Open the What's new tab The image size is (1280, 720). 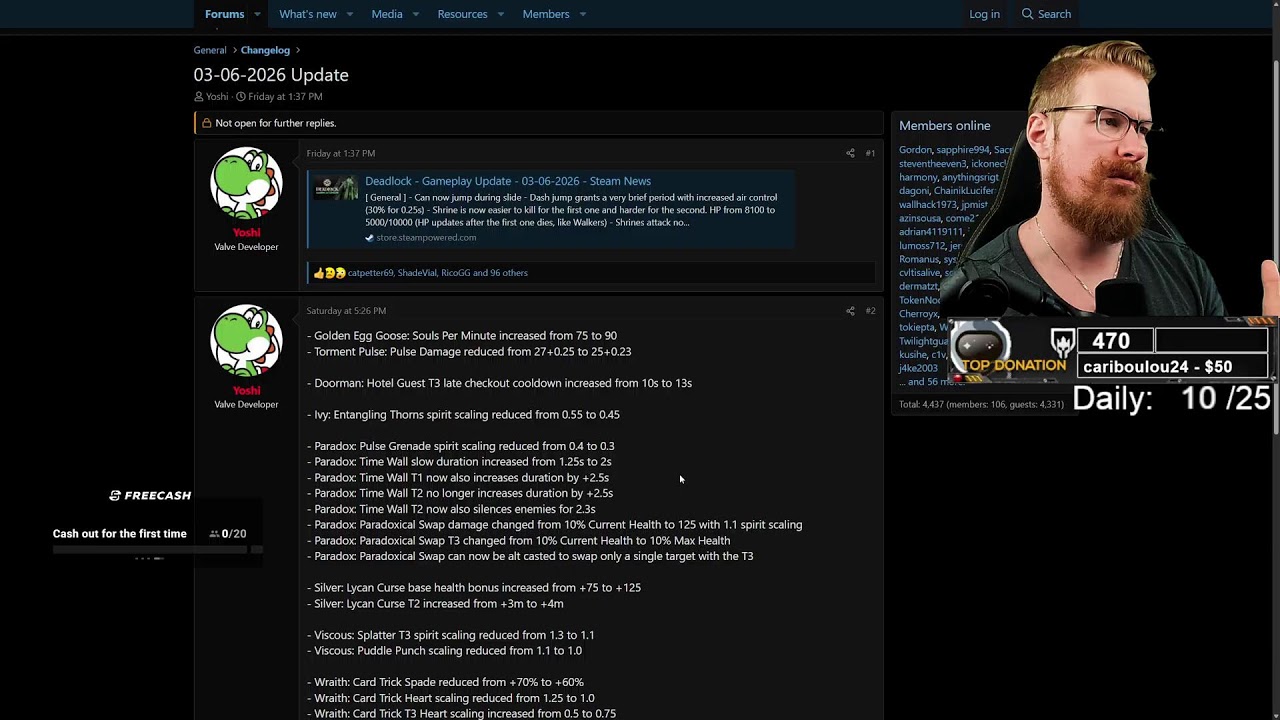(308, 14)
